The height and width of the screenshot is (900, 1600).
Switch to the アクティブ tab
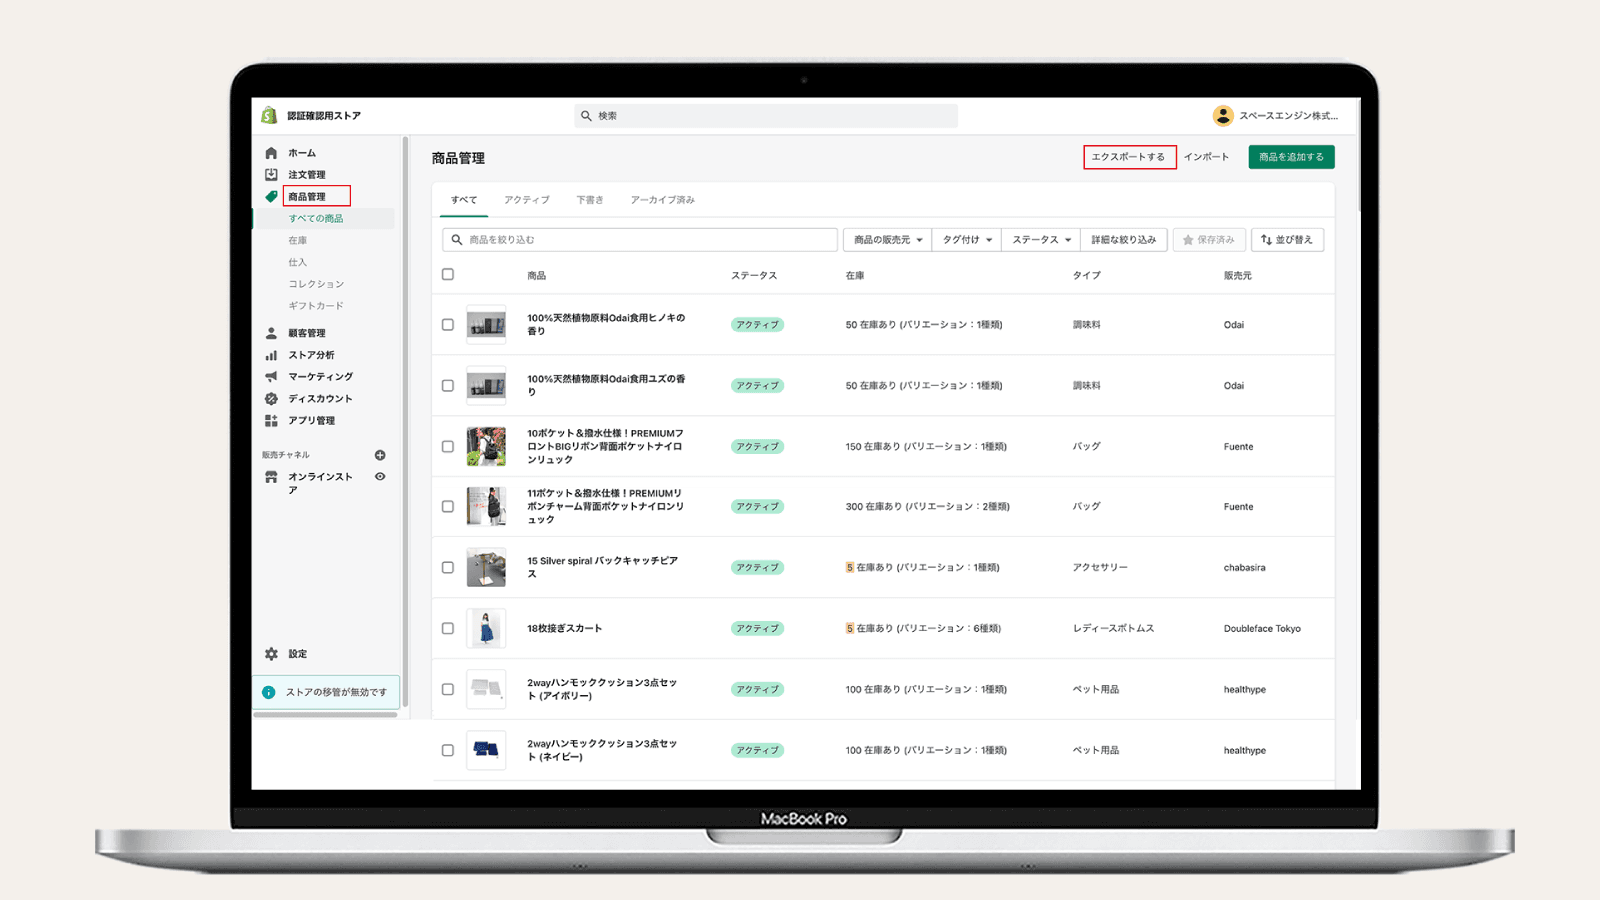tap(527, 199)
